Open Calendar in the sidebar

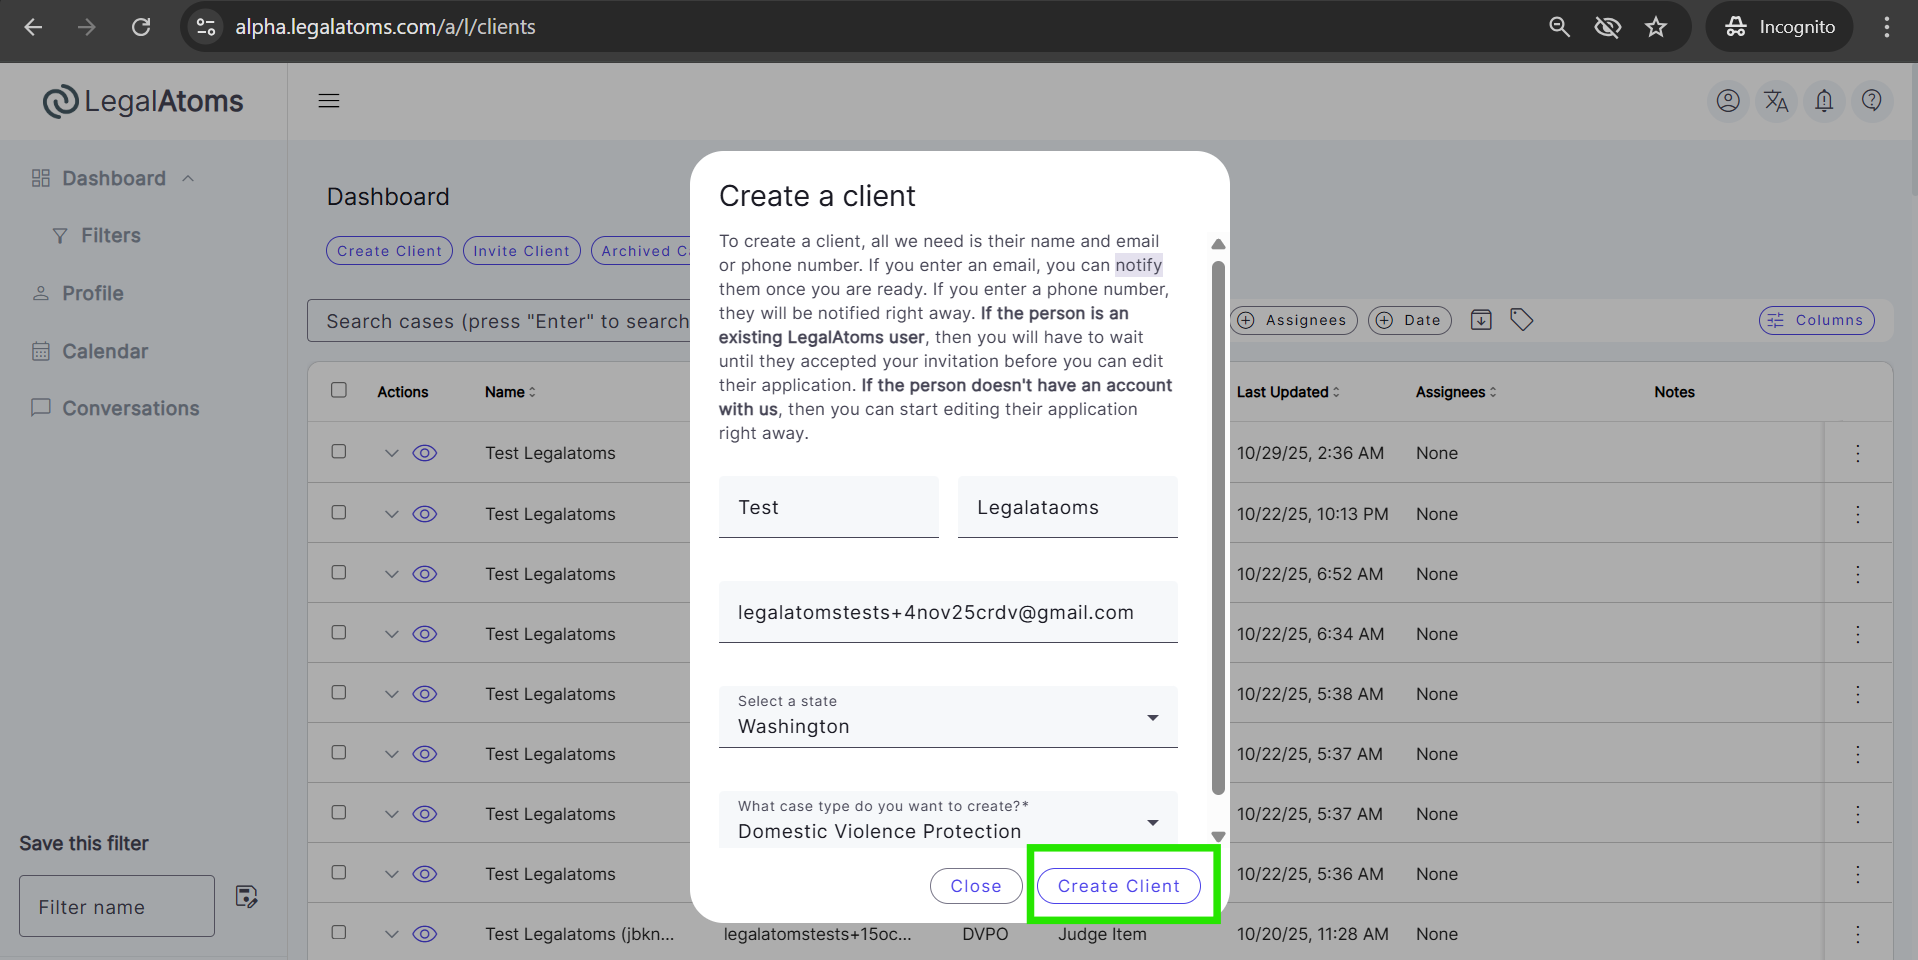pyautogui.click(x=105, y=351)
